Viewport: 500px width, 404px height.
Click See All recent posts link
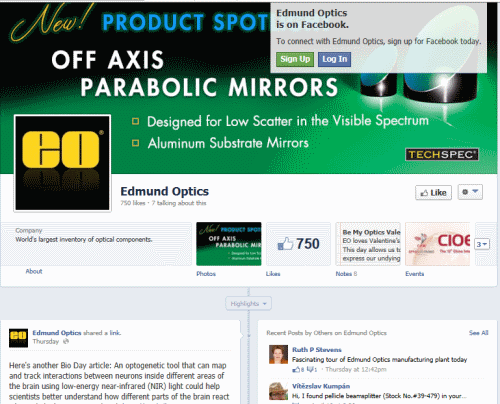tap(478, 333)
